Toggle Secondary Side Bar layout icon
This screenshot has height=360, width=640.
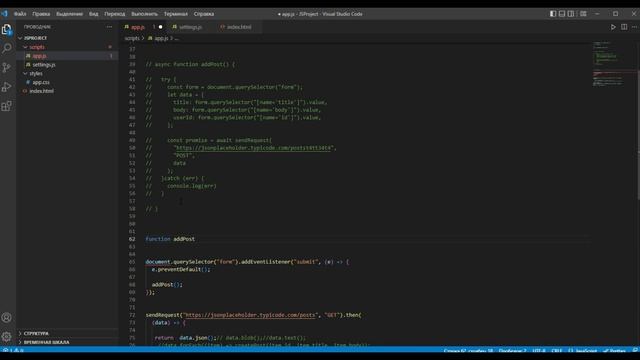point(571,13)
